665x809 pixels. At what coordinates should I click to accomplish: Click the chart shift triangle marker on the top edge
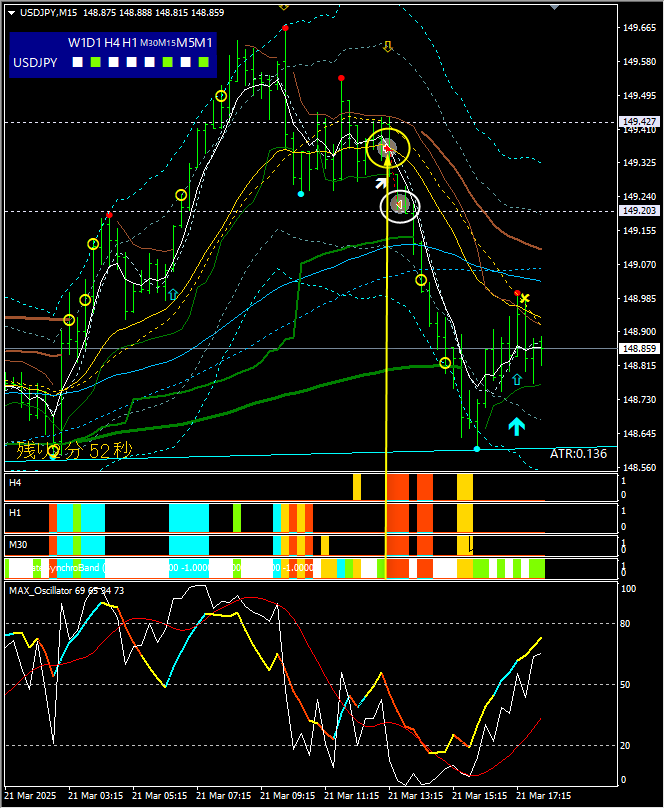coord(555,7)
